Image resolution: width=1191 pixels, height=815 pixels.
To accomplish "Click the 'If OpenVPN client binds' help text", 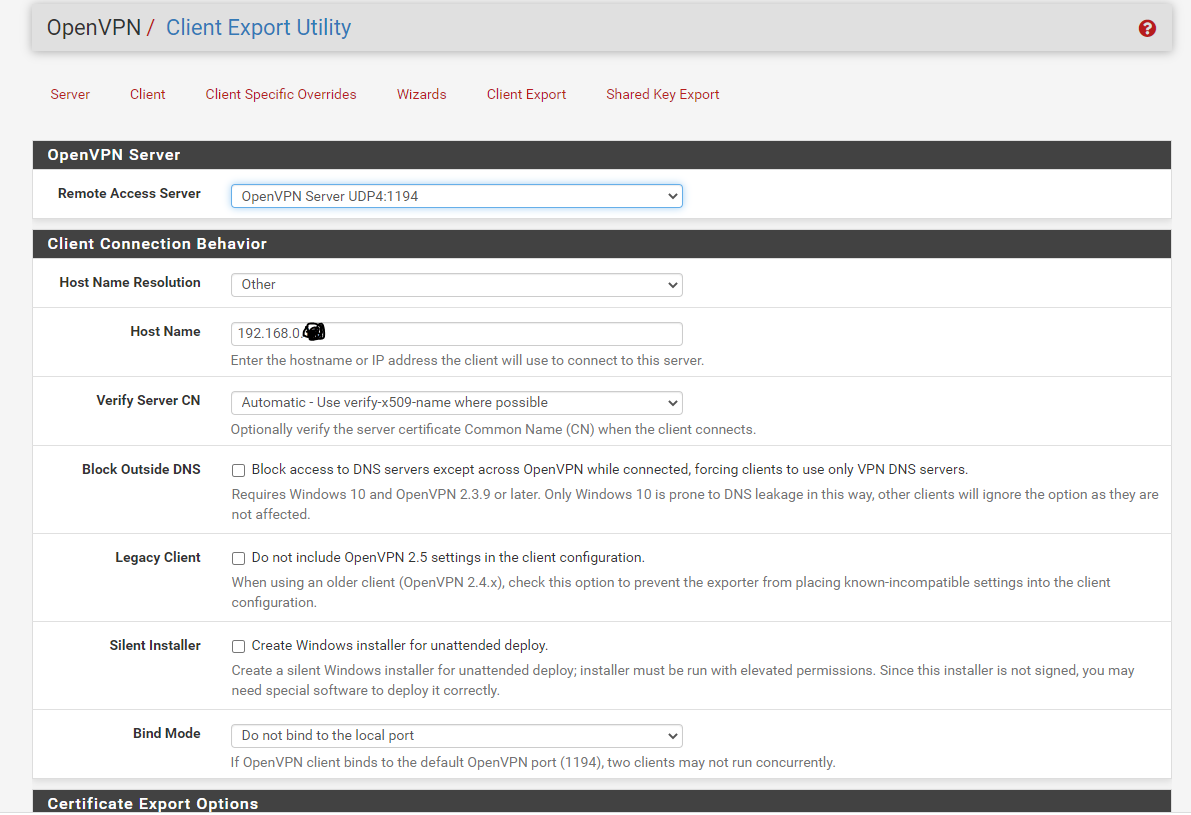I will pos(533,762).
